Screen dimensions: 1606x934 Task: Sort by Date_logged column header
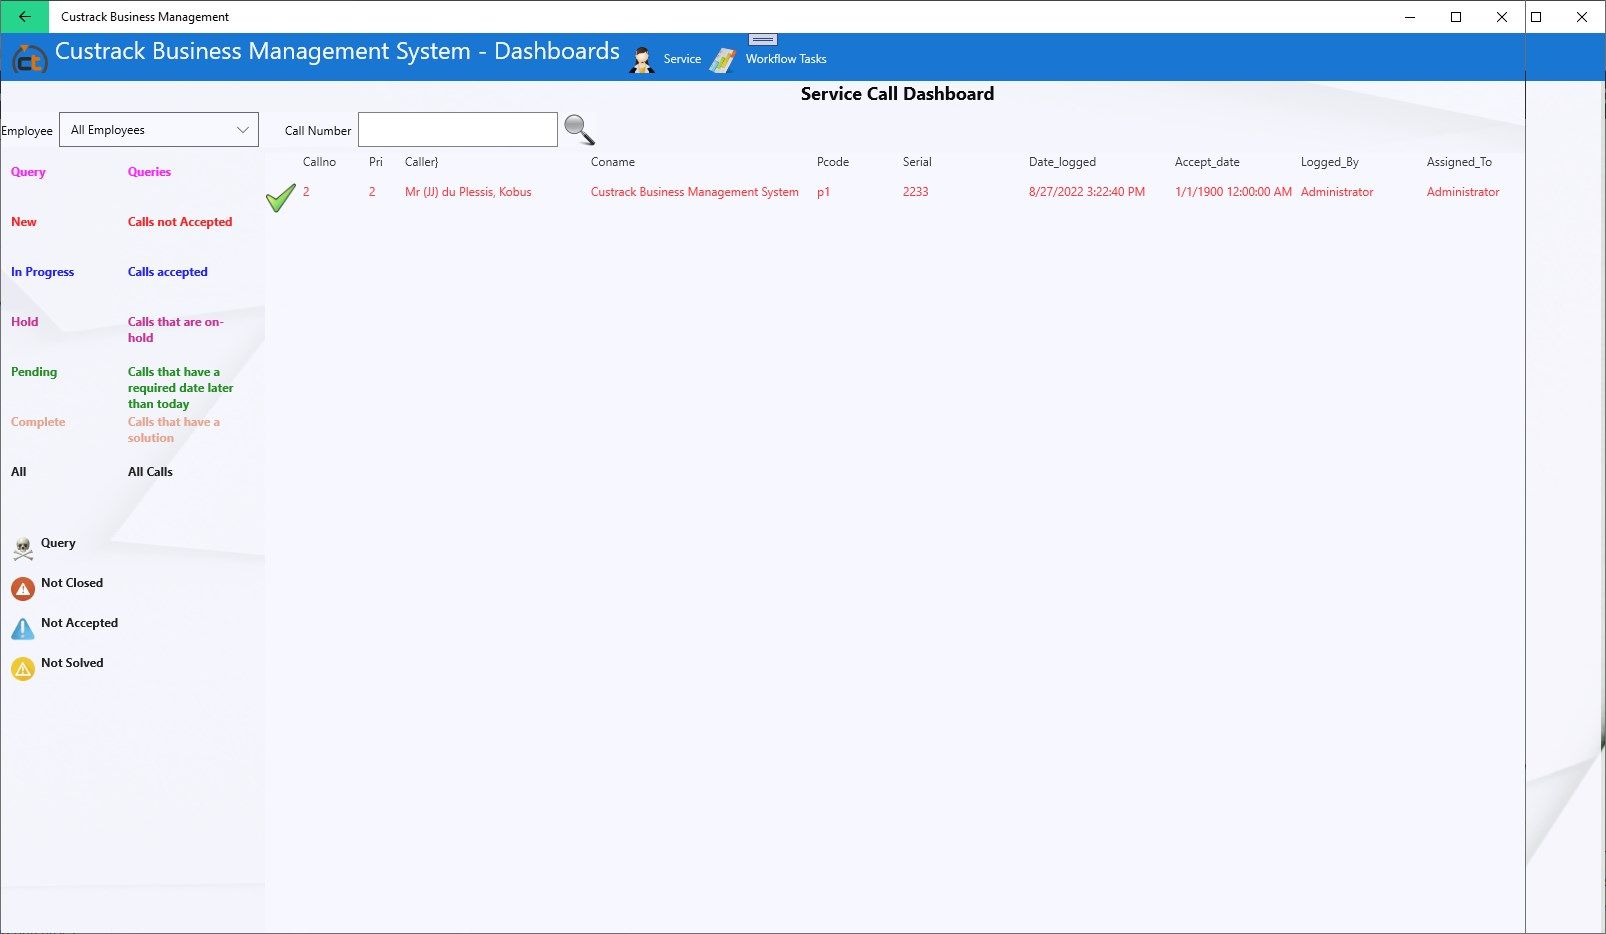click(1062, 162)
